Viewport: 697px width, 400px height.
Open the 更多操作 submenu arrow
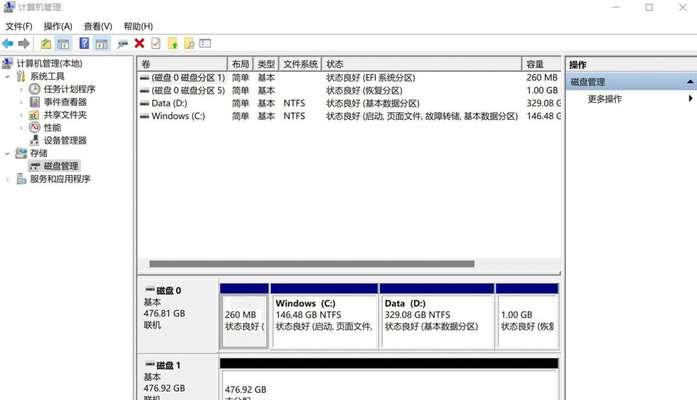click(690, 98)
